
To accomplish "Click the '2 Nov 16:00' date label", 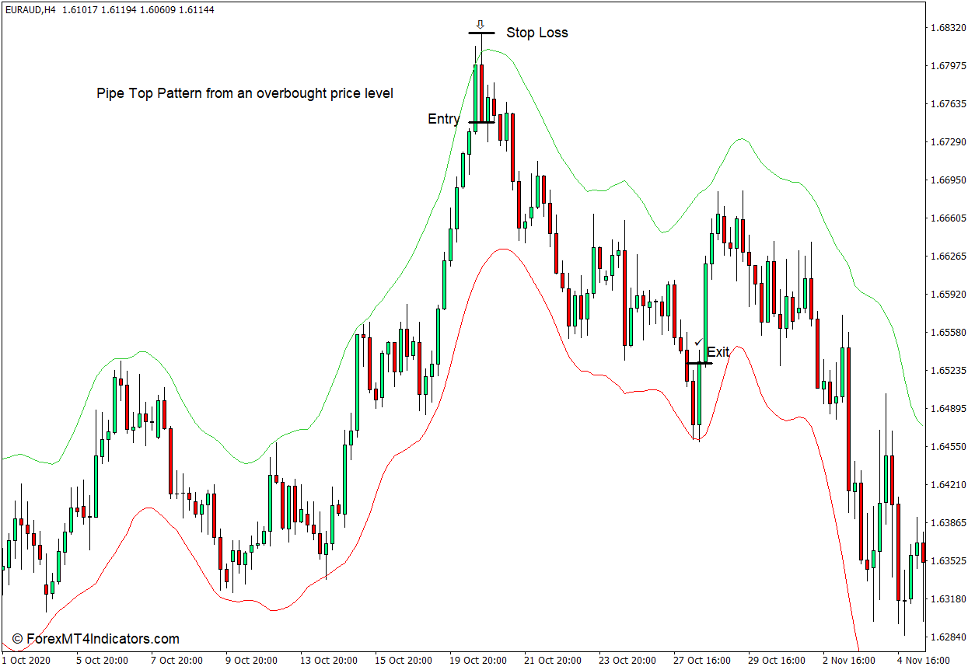I will coord(849,660).
